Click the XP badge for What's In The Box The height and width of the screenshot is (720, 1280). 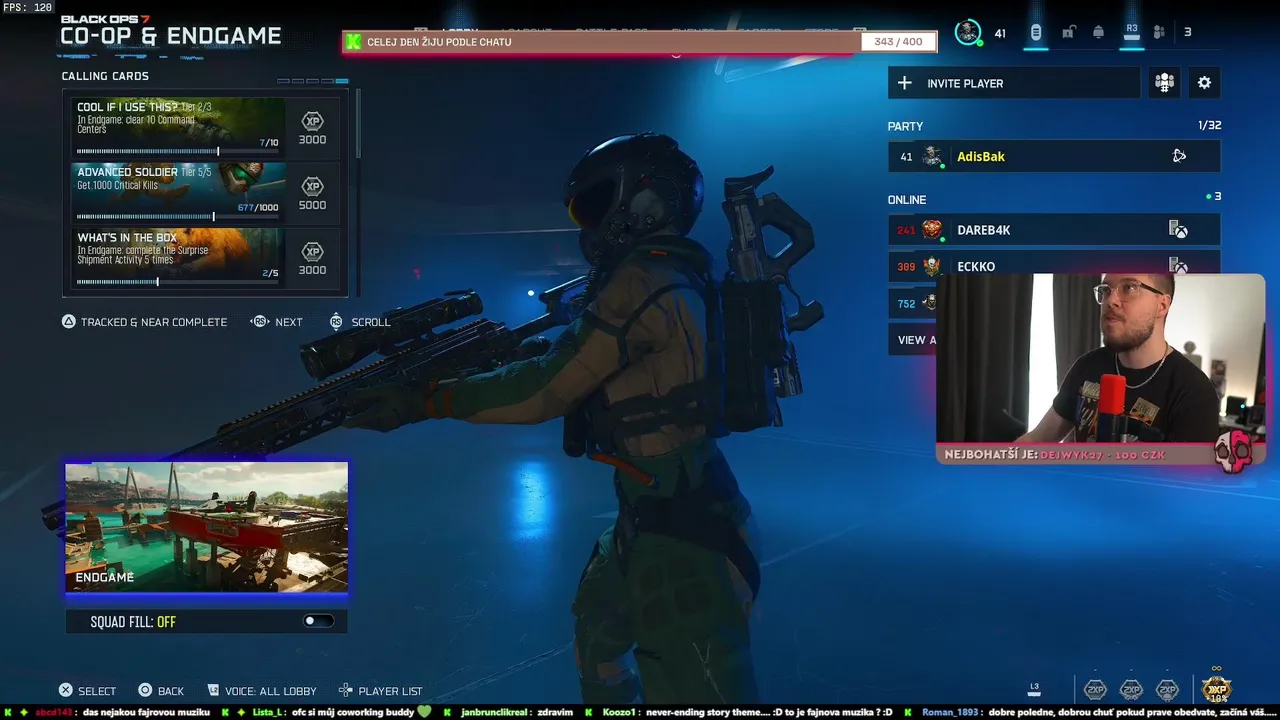[312, 251]
